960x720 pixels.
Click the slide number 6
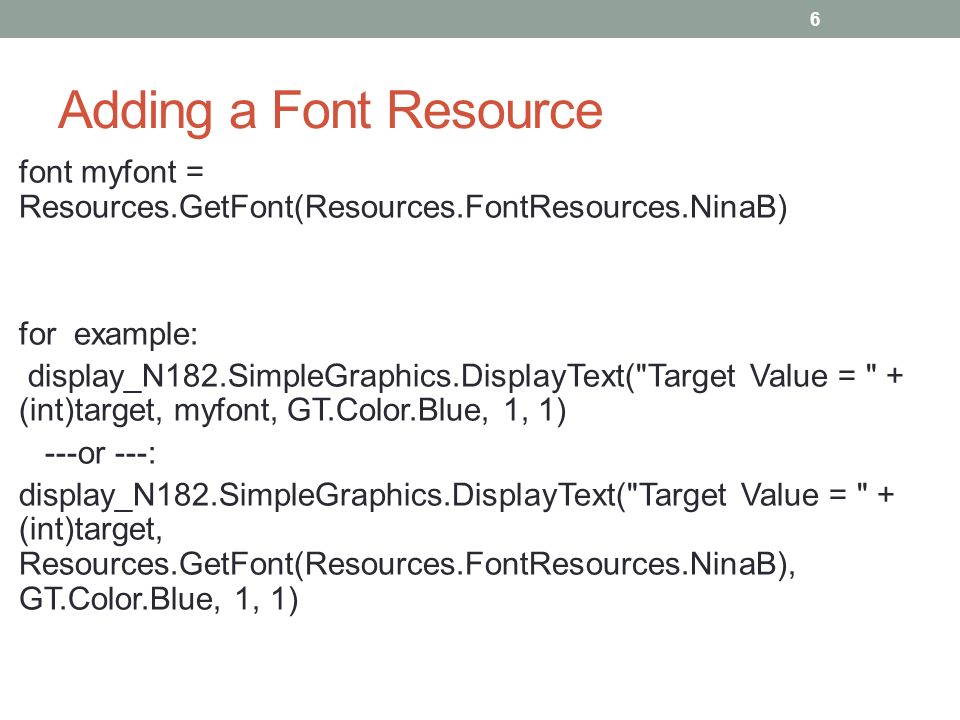[x=814, y=19]
